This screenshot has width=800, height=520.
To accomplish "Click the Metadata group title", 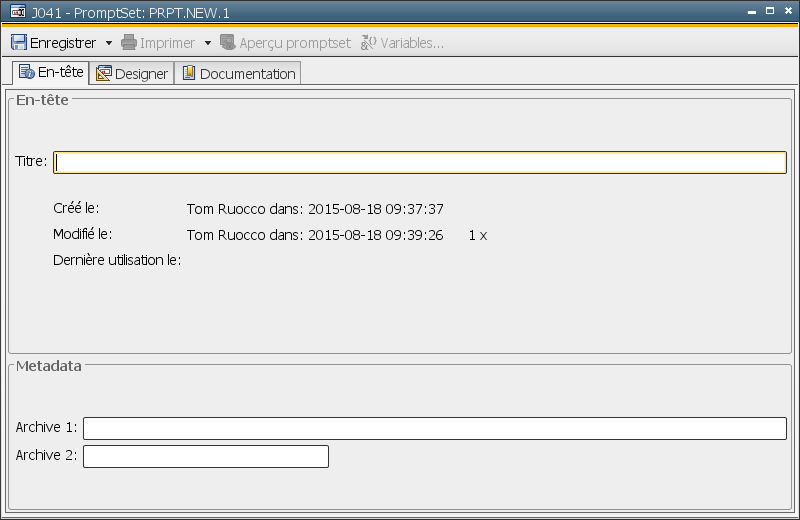I will point(48,366).
